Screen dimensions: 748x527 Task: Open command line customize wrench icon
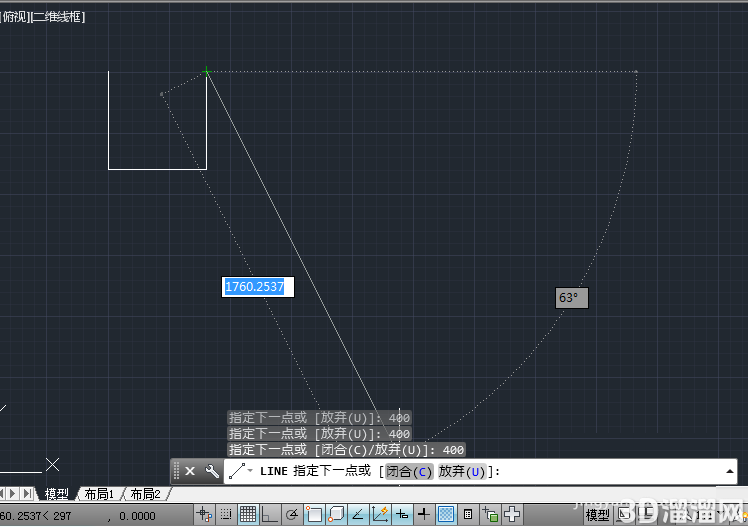[212, 471]
